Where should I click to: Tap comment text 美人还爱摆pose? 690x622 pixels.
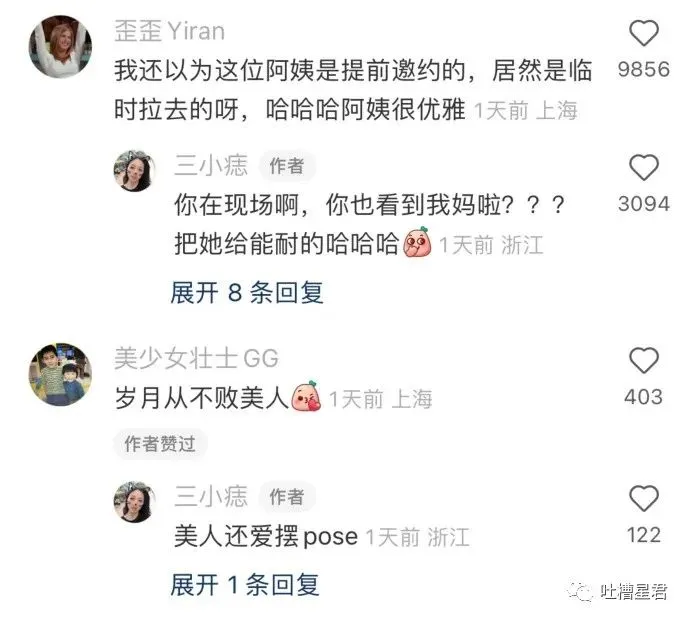click(x=266, y=536)
